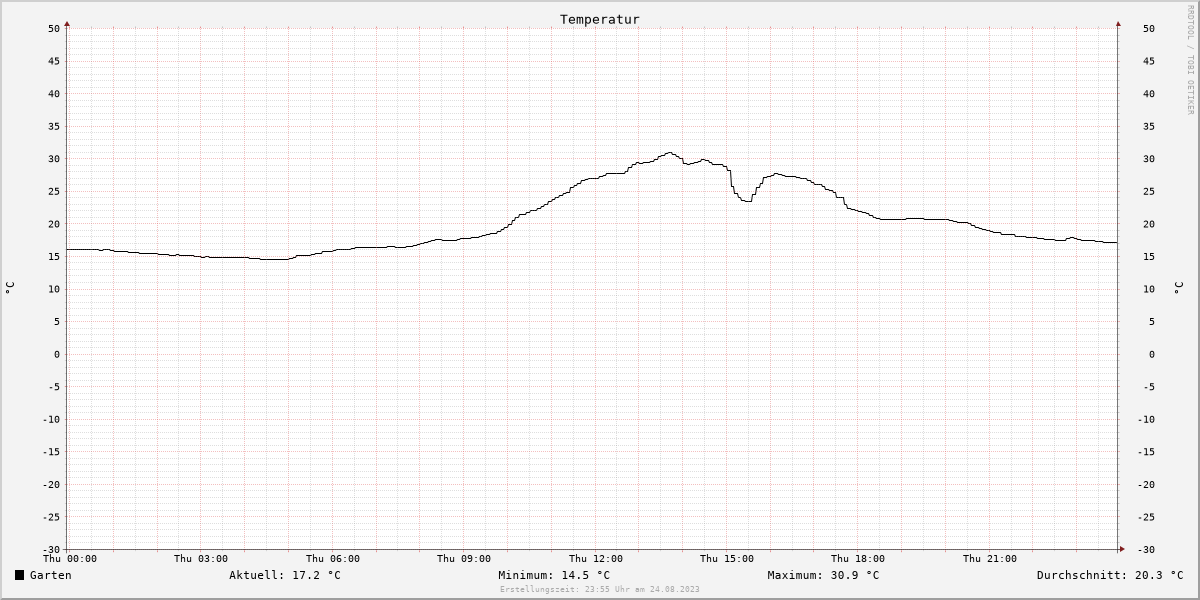The width and height of the screenshot is (1200, 600).
Task: Click the chart title "Temperatur"
Action: point(599,19)
